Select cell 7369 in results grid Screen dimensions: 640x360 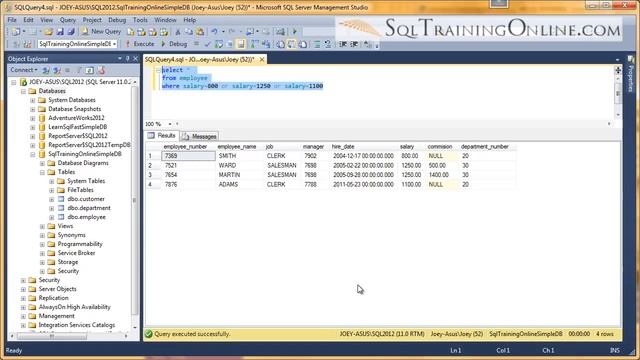188,156
